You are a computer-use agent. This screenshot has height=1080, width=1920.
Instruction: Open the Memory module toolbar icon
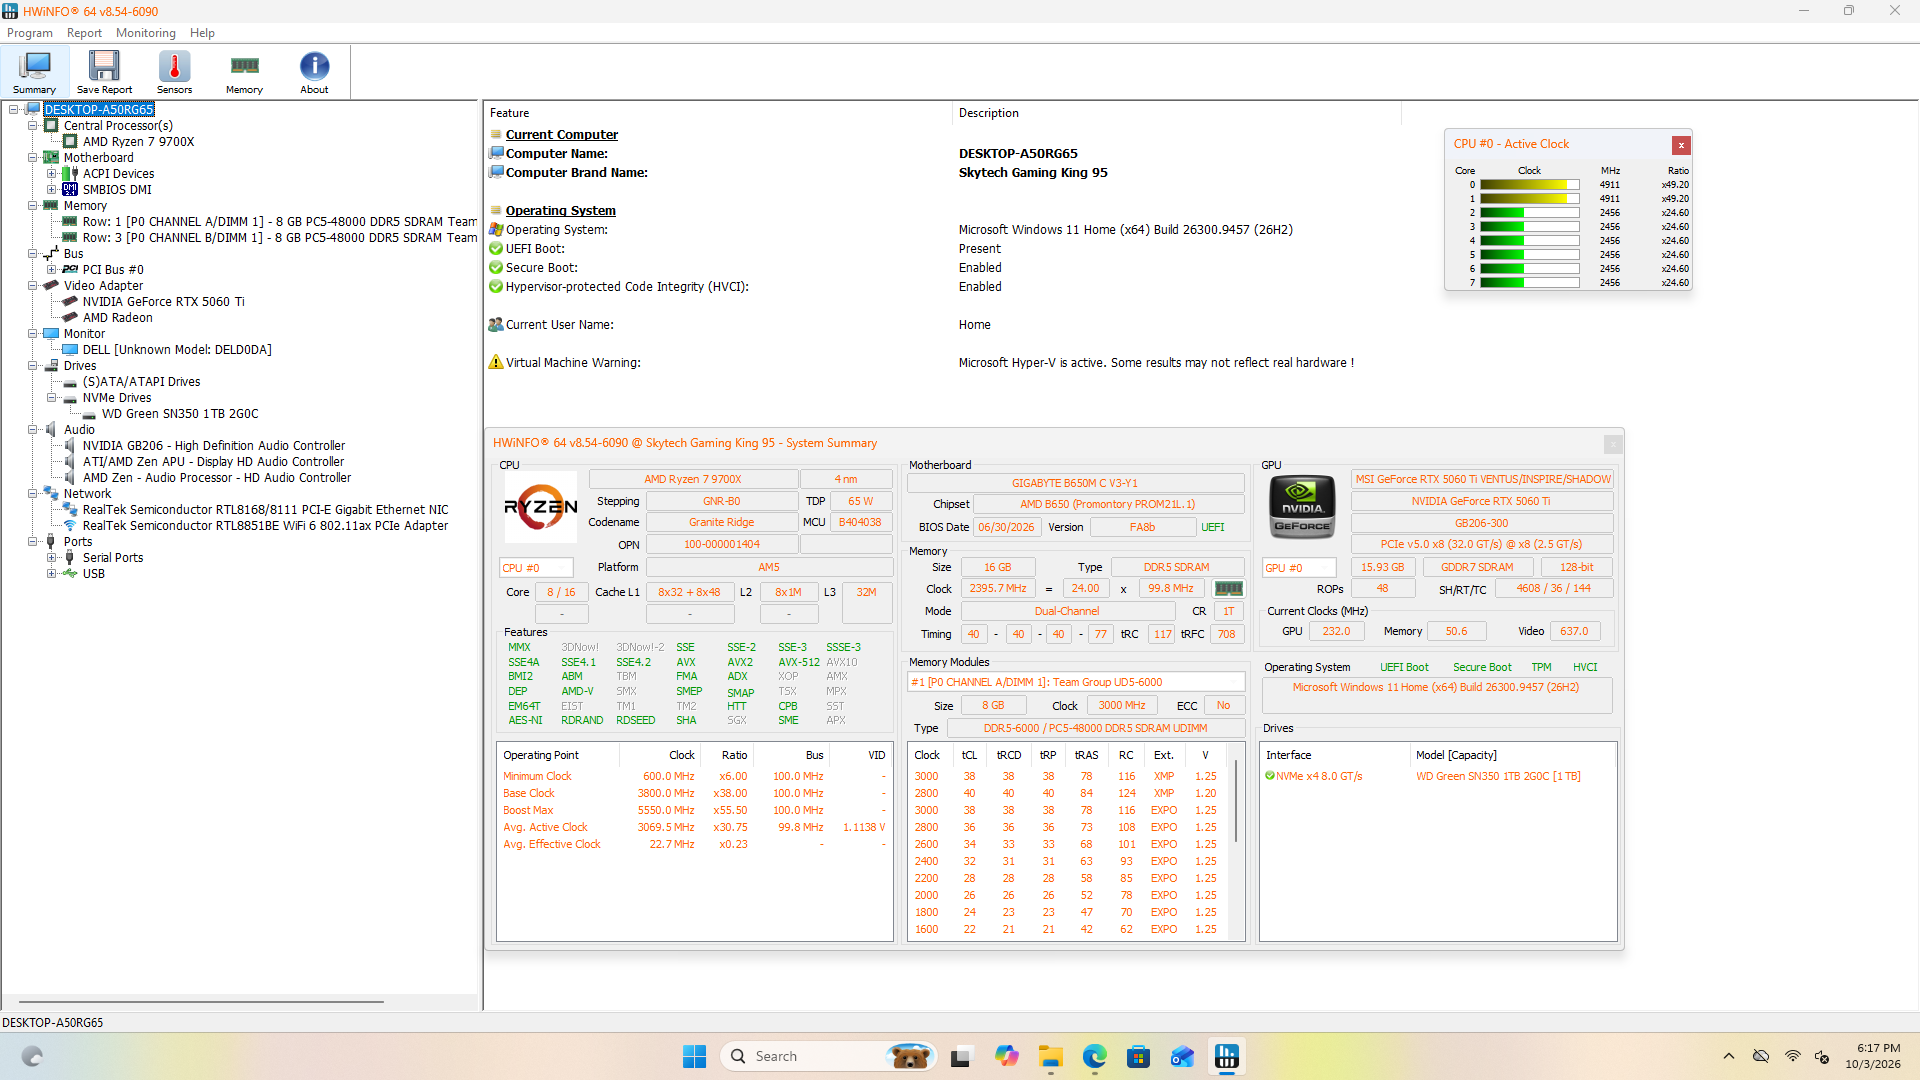coord(244,72)
